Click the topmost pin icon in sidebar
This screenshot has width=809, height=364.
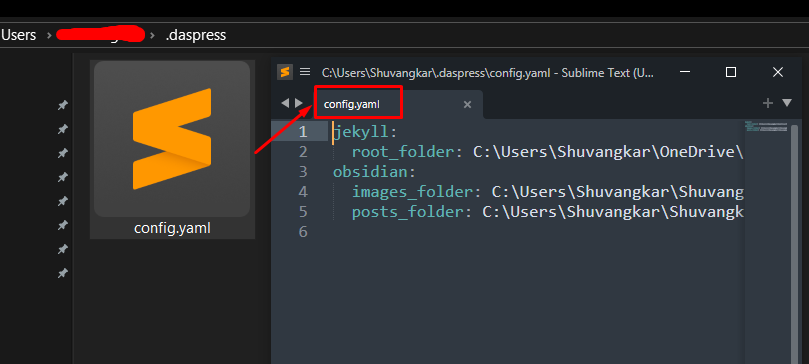click(62, 105)
